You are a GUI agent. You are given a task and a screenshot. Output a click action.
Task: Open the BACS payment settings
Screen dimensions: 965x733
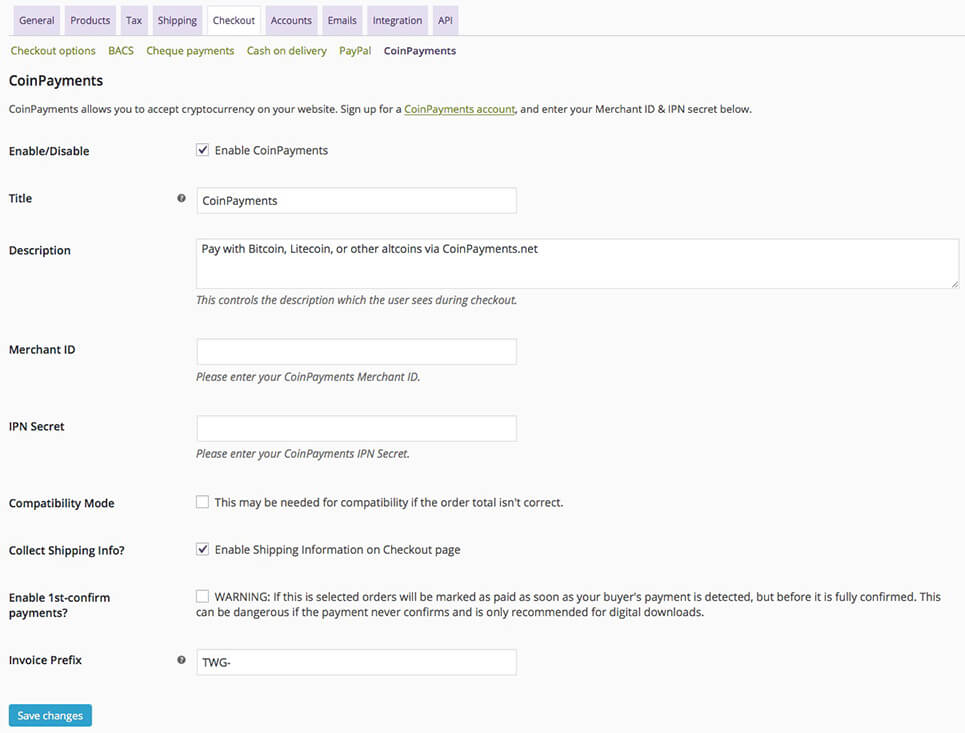[x=121, y=51]
